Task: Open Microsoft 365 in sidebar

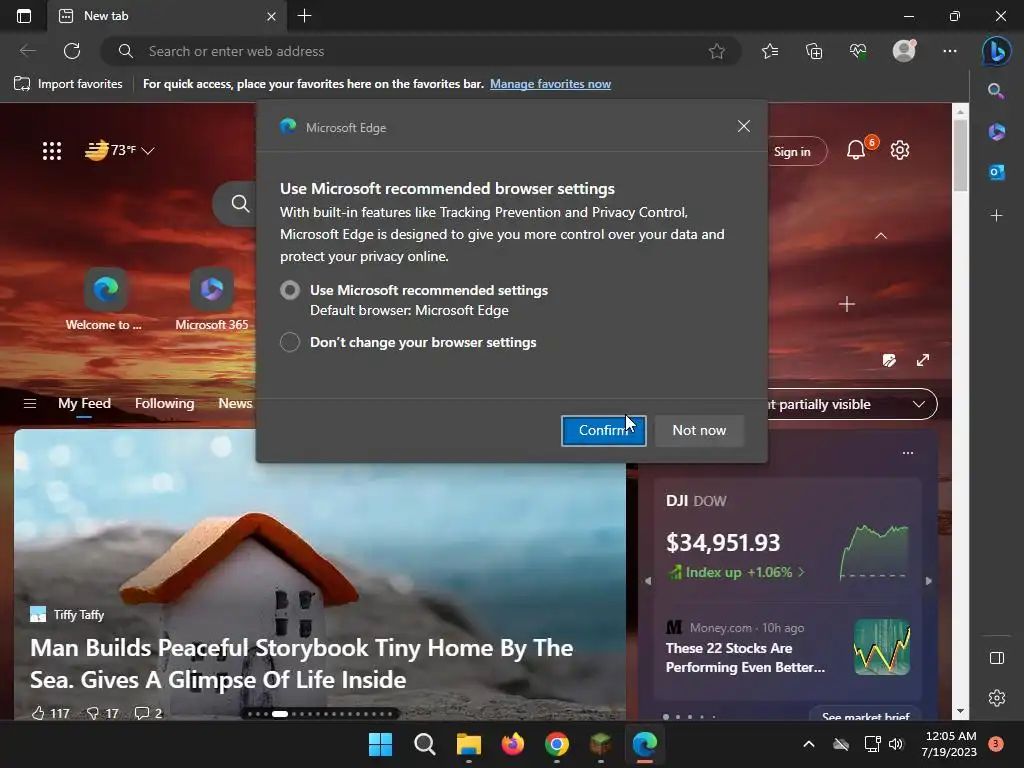Action: (996, 131)
